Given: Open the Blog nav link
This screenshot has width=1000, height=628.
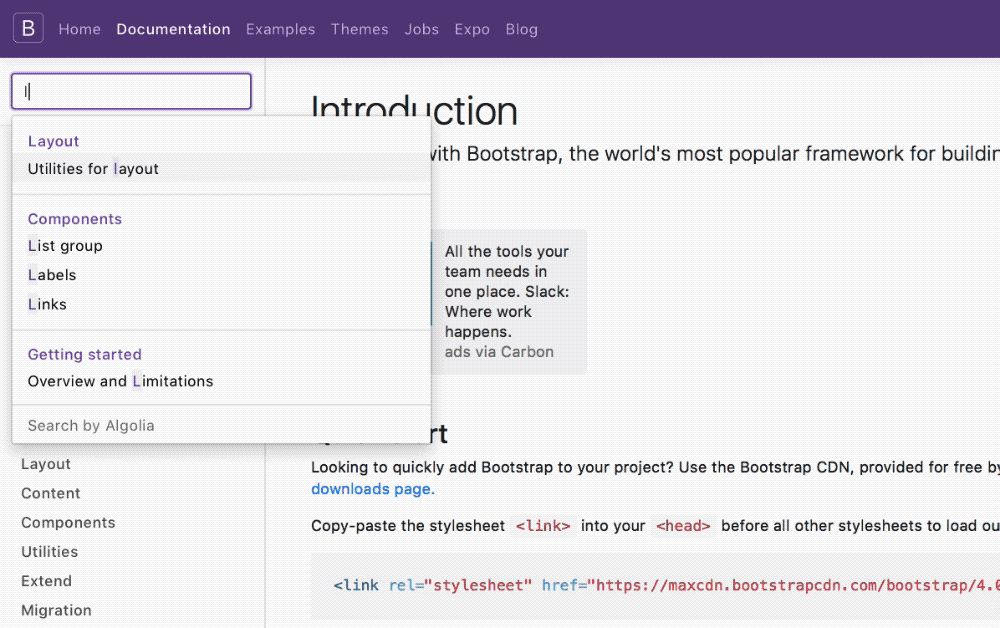Looking at the screenshot, I should pos(522,29).
